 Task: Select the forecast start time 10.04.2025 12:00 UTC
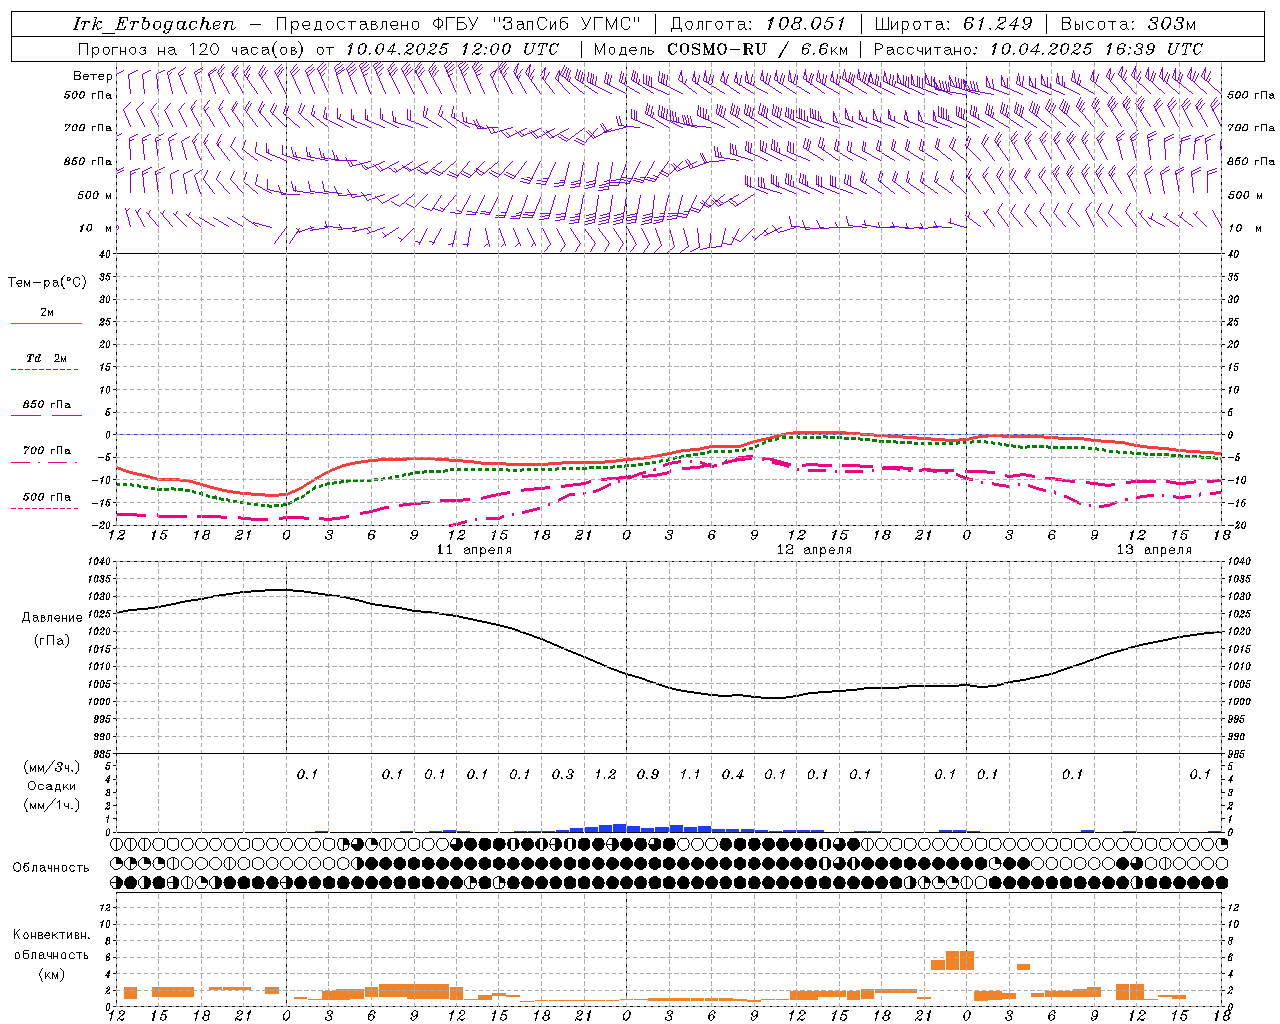452,49
